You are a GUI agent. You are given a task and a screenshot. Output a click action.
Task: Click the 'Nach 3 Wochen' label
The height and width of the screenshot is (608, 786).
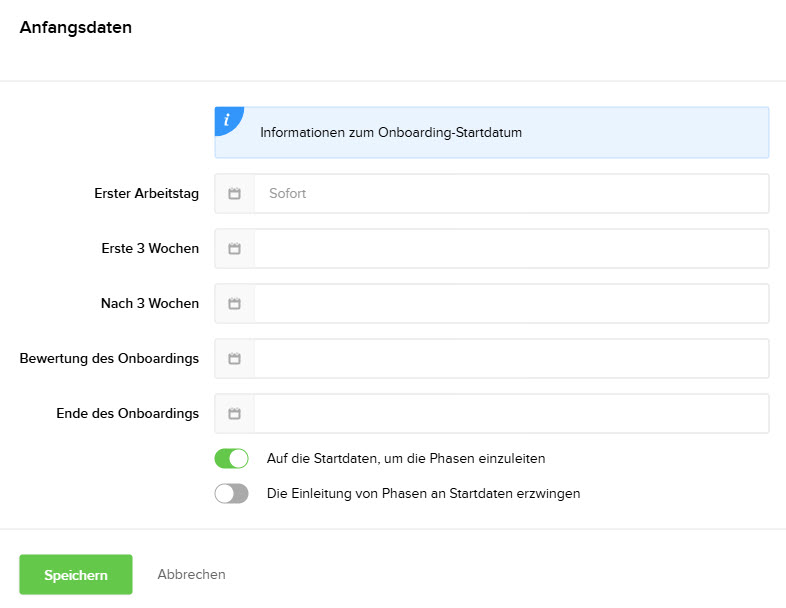(150, 304)
